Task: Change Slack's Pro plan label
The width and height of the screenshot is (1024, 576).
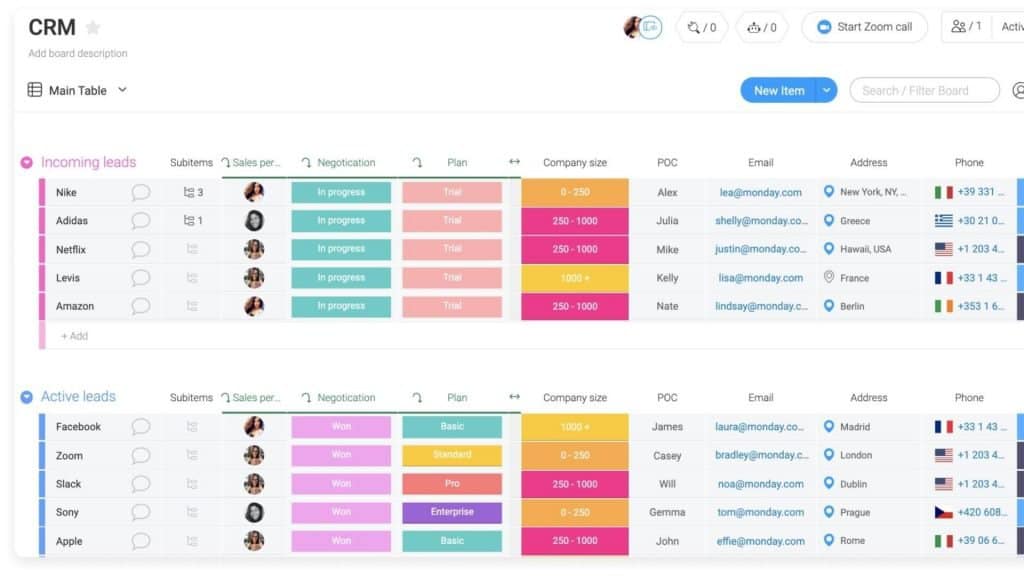Action: (x=452, y=484)
